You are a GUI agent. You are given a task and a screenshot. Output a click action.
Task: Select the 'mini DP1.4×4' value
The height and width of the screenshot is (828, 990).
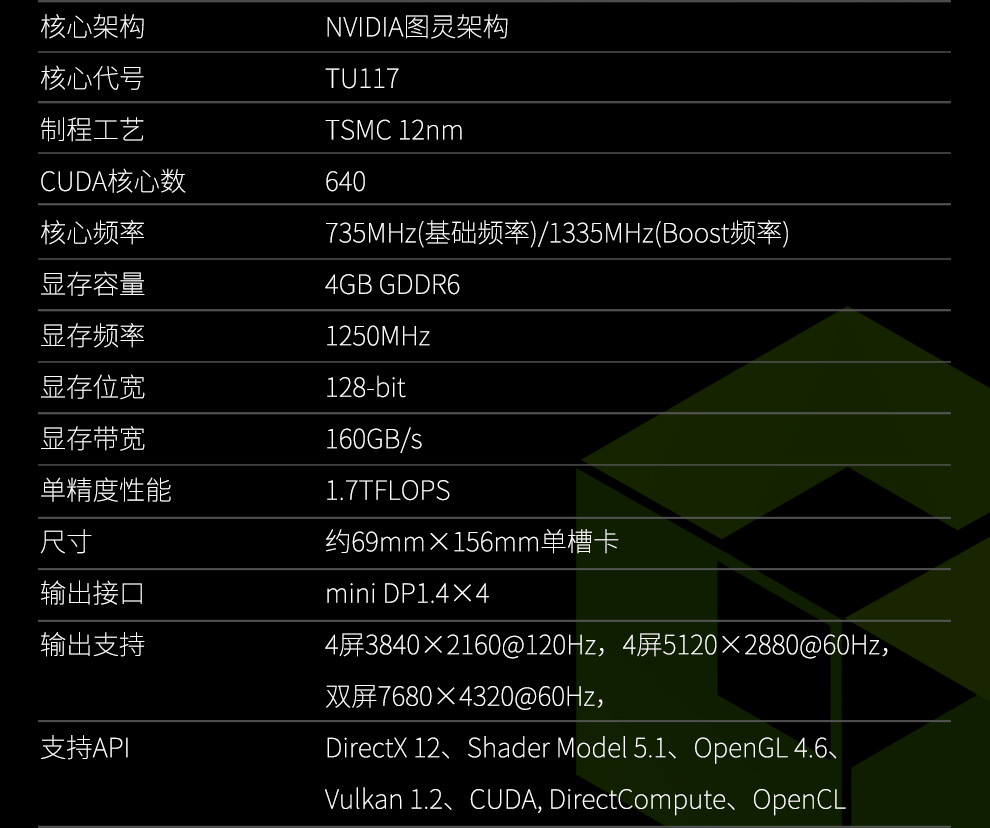[x=407, y=594]
